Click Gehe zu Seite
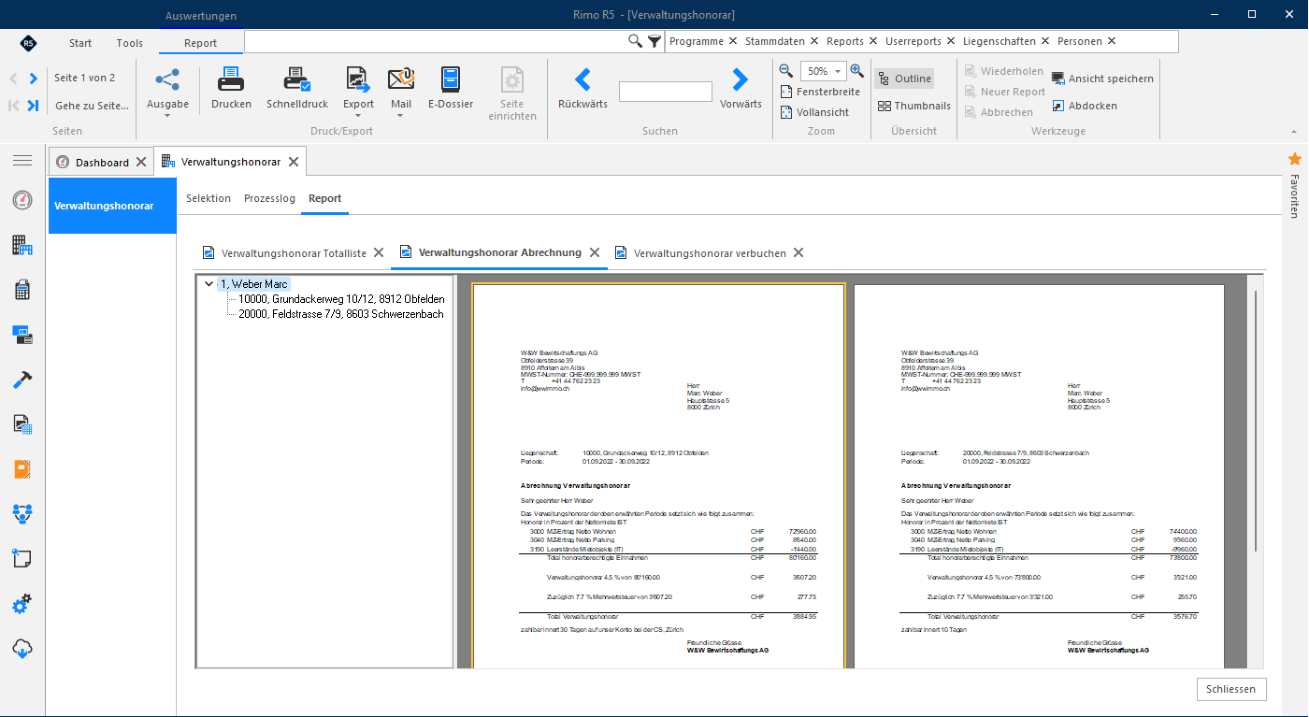This screenshot has width=1309, height=717. pyautogui.click(x=91, y=105)
